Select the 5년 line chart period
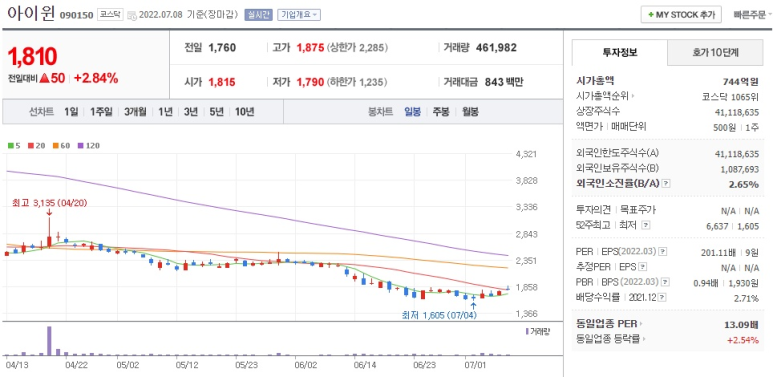The image size is (773, 377). 216,112
